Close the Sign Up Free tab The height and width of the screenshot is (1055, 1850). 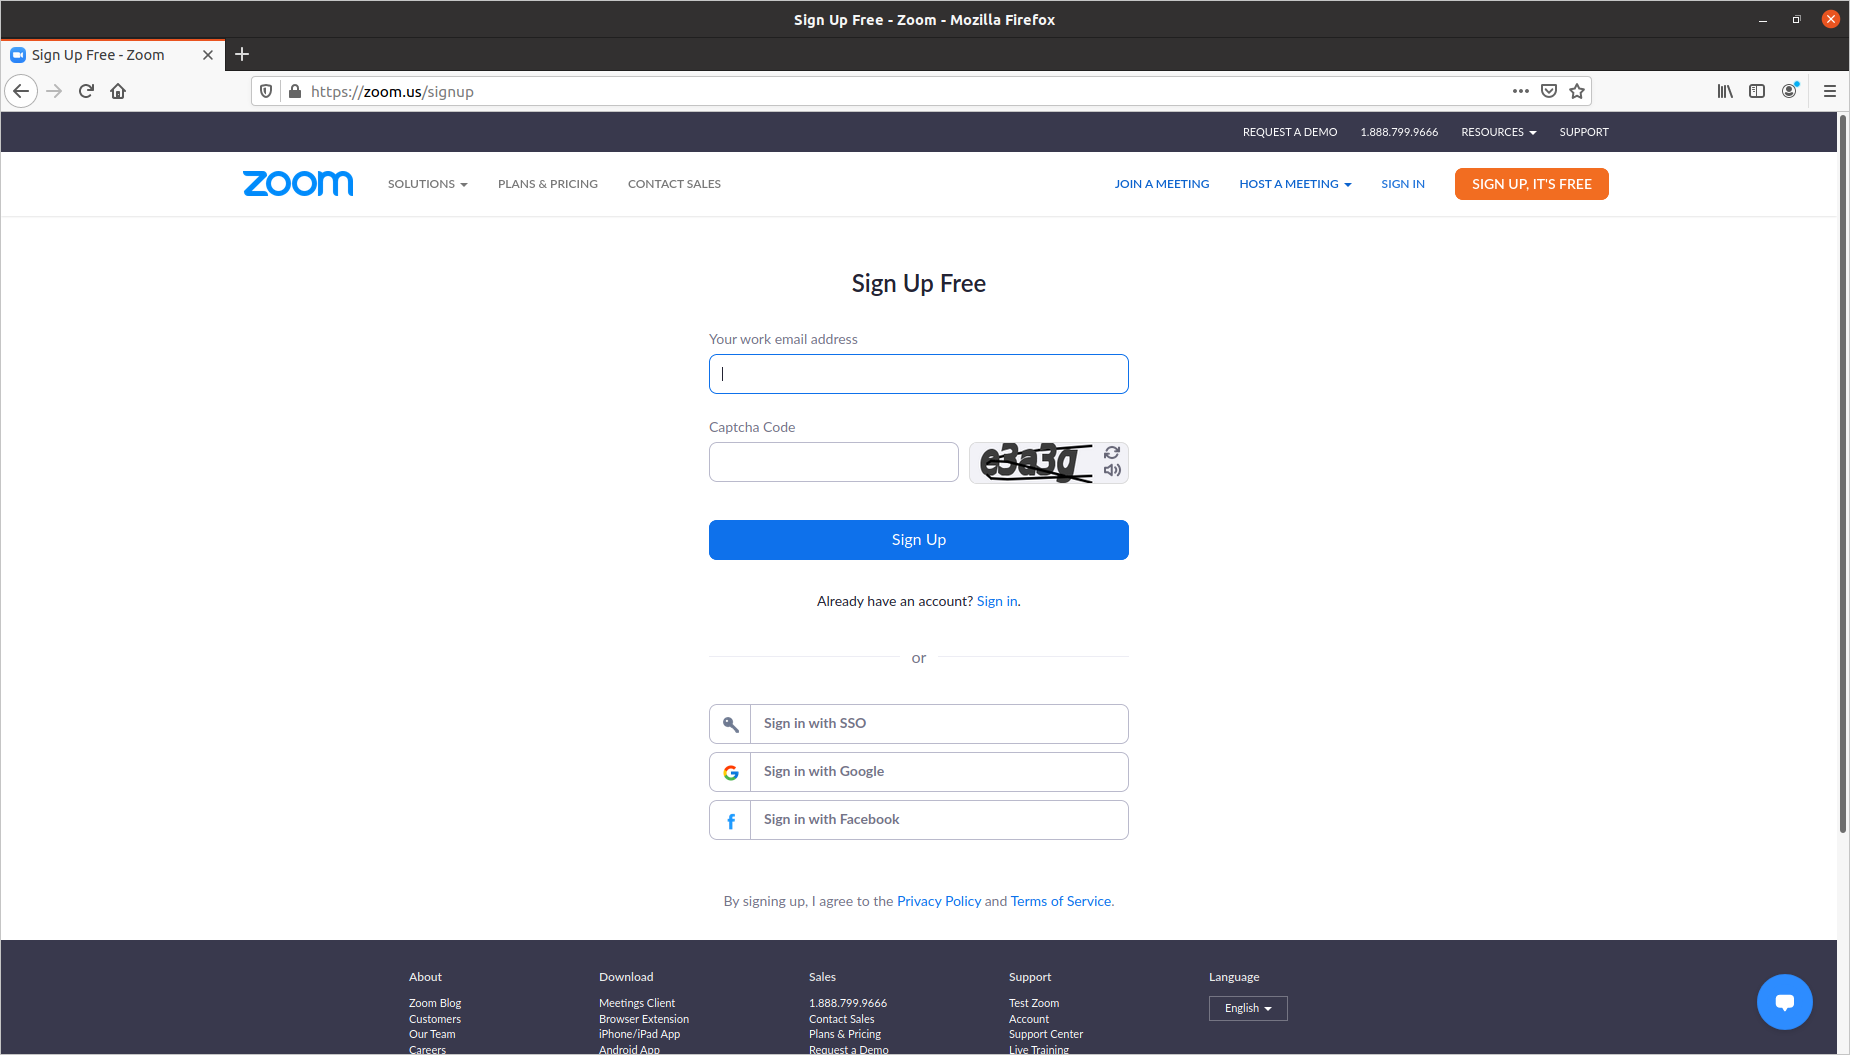coord(208,55)
